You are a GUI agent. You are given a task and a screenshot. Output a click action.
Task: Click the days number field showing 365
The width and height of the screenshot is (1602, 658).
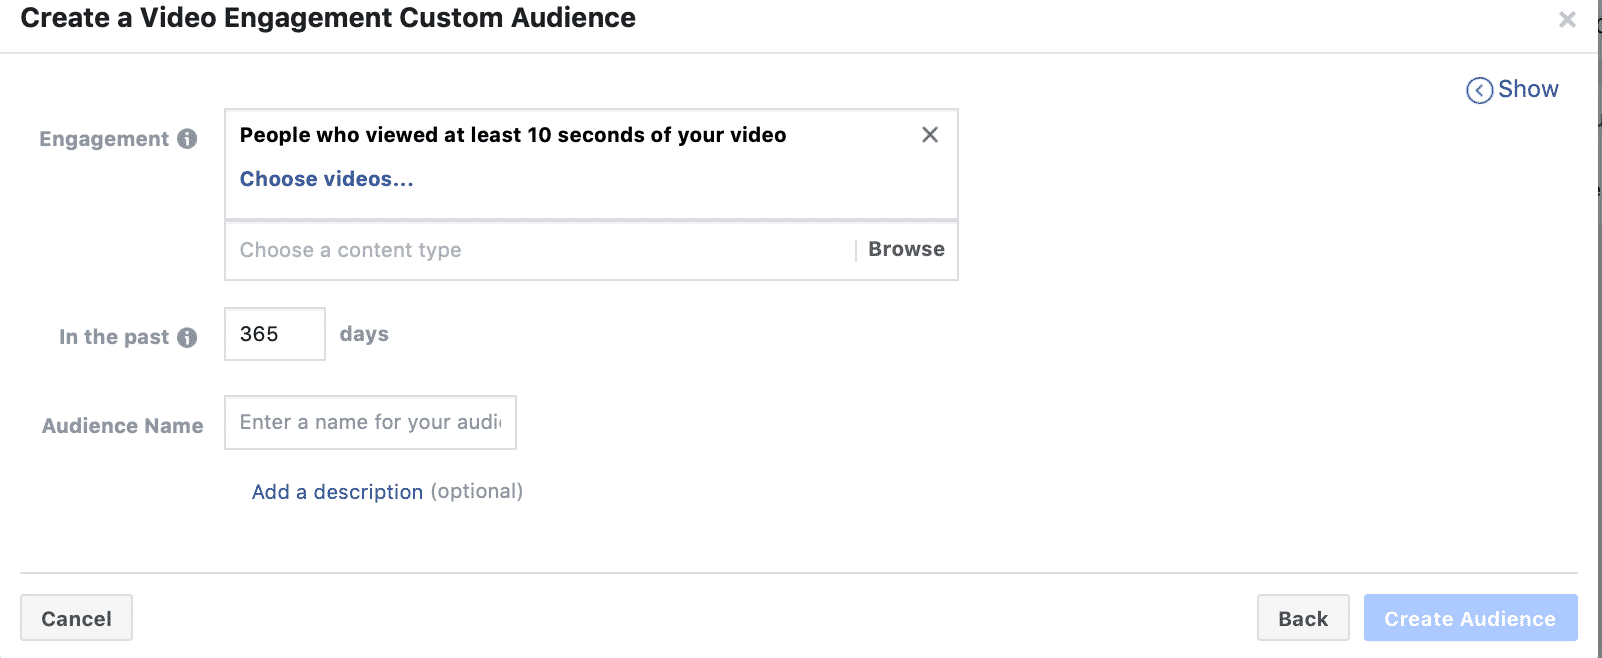[x=275, y=334]
